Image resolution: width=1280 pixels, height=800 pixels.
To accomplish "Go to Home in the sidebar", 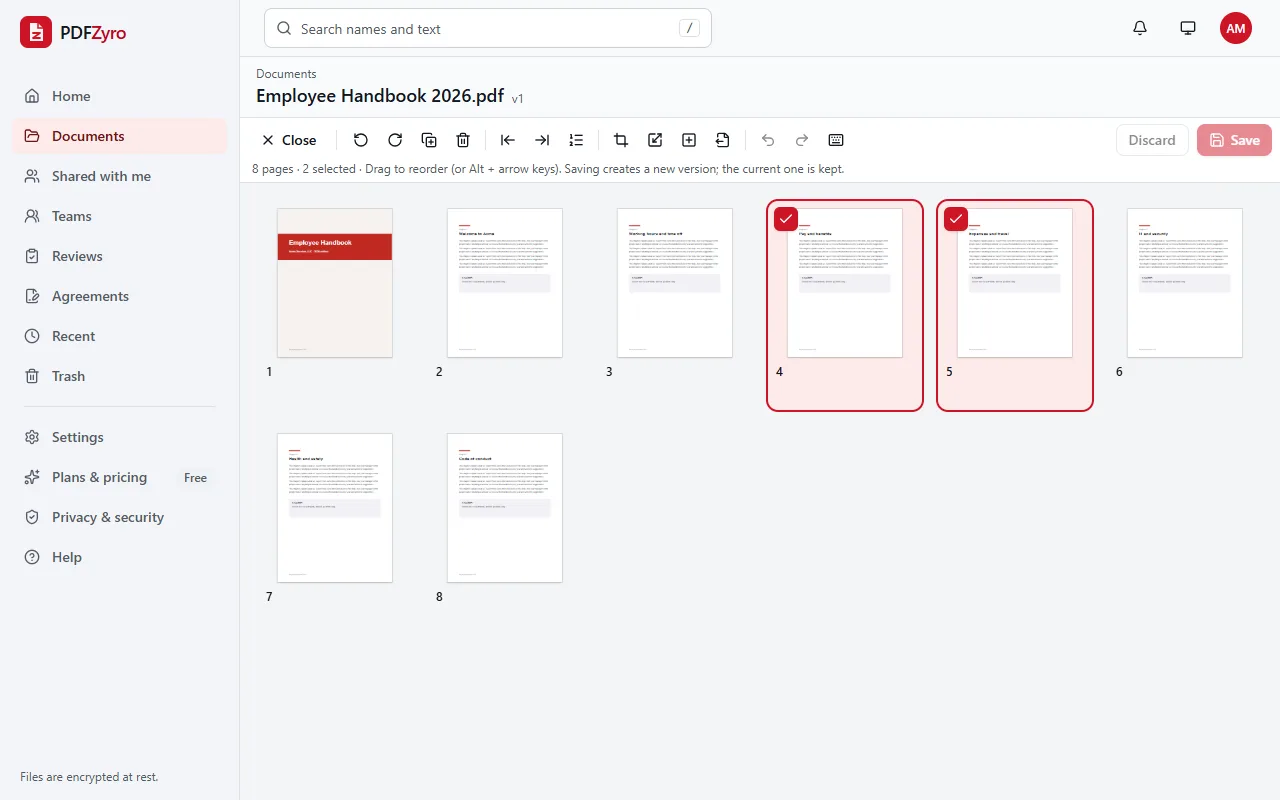I will [x=120, y=96].
